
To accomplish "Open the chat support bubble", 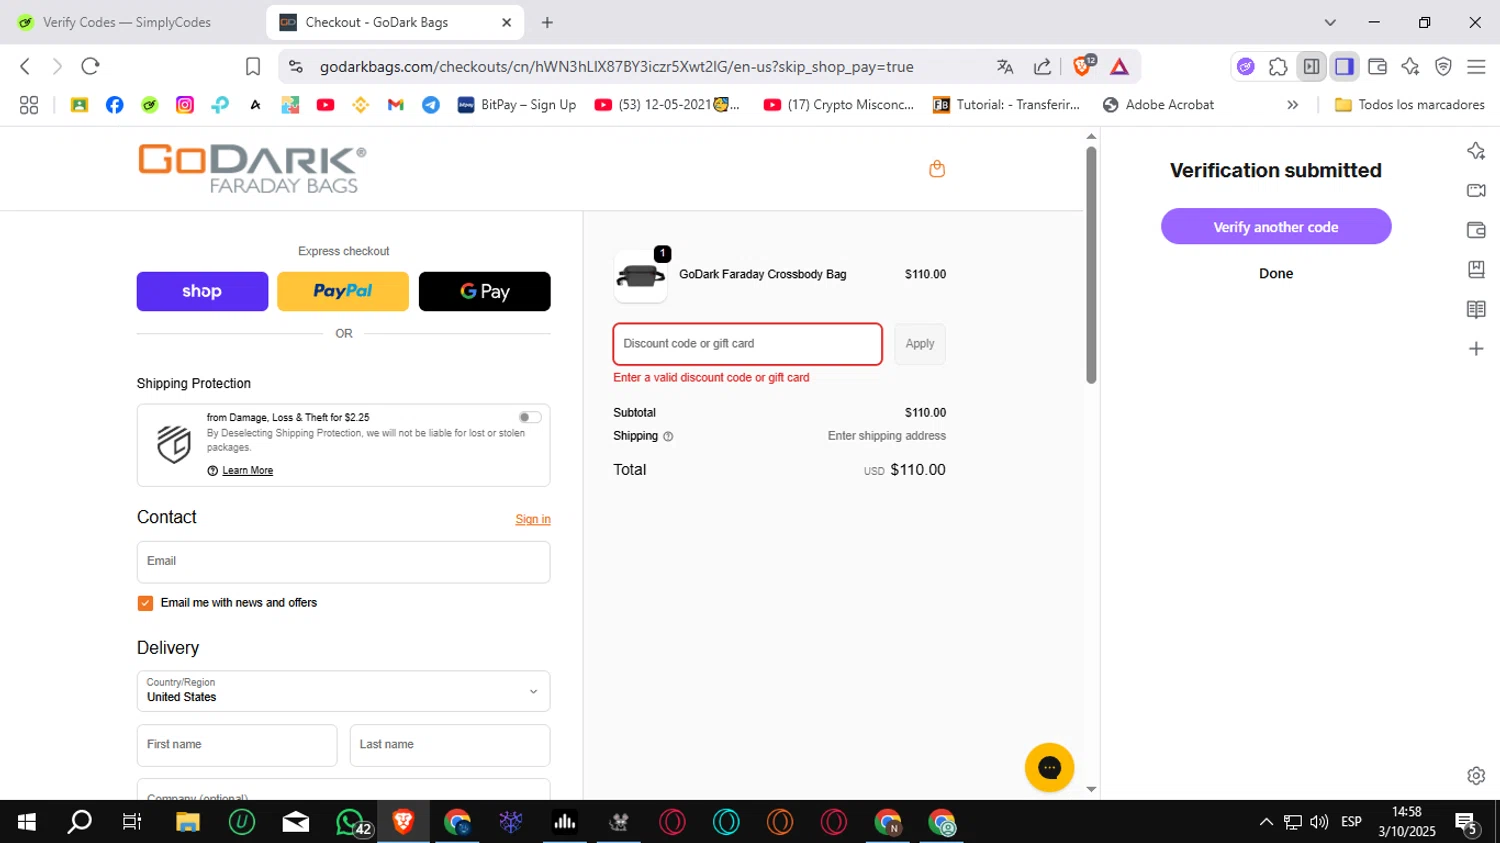I will pos(1049,768).
